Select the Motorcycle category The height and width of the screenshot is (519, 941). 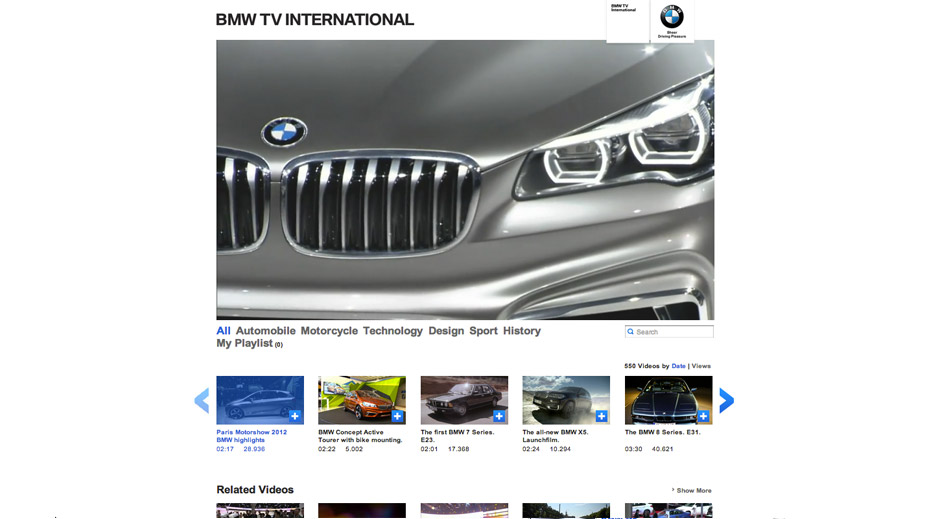[329, 331]
